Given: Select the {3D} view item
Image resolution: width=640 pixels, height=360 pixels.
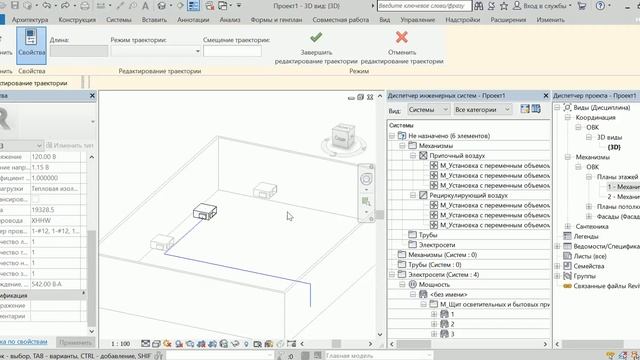Looking at the screenshot, I should (614, 147).
